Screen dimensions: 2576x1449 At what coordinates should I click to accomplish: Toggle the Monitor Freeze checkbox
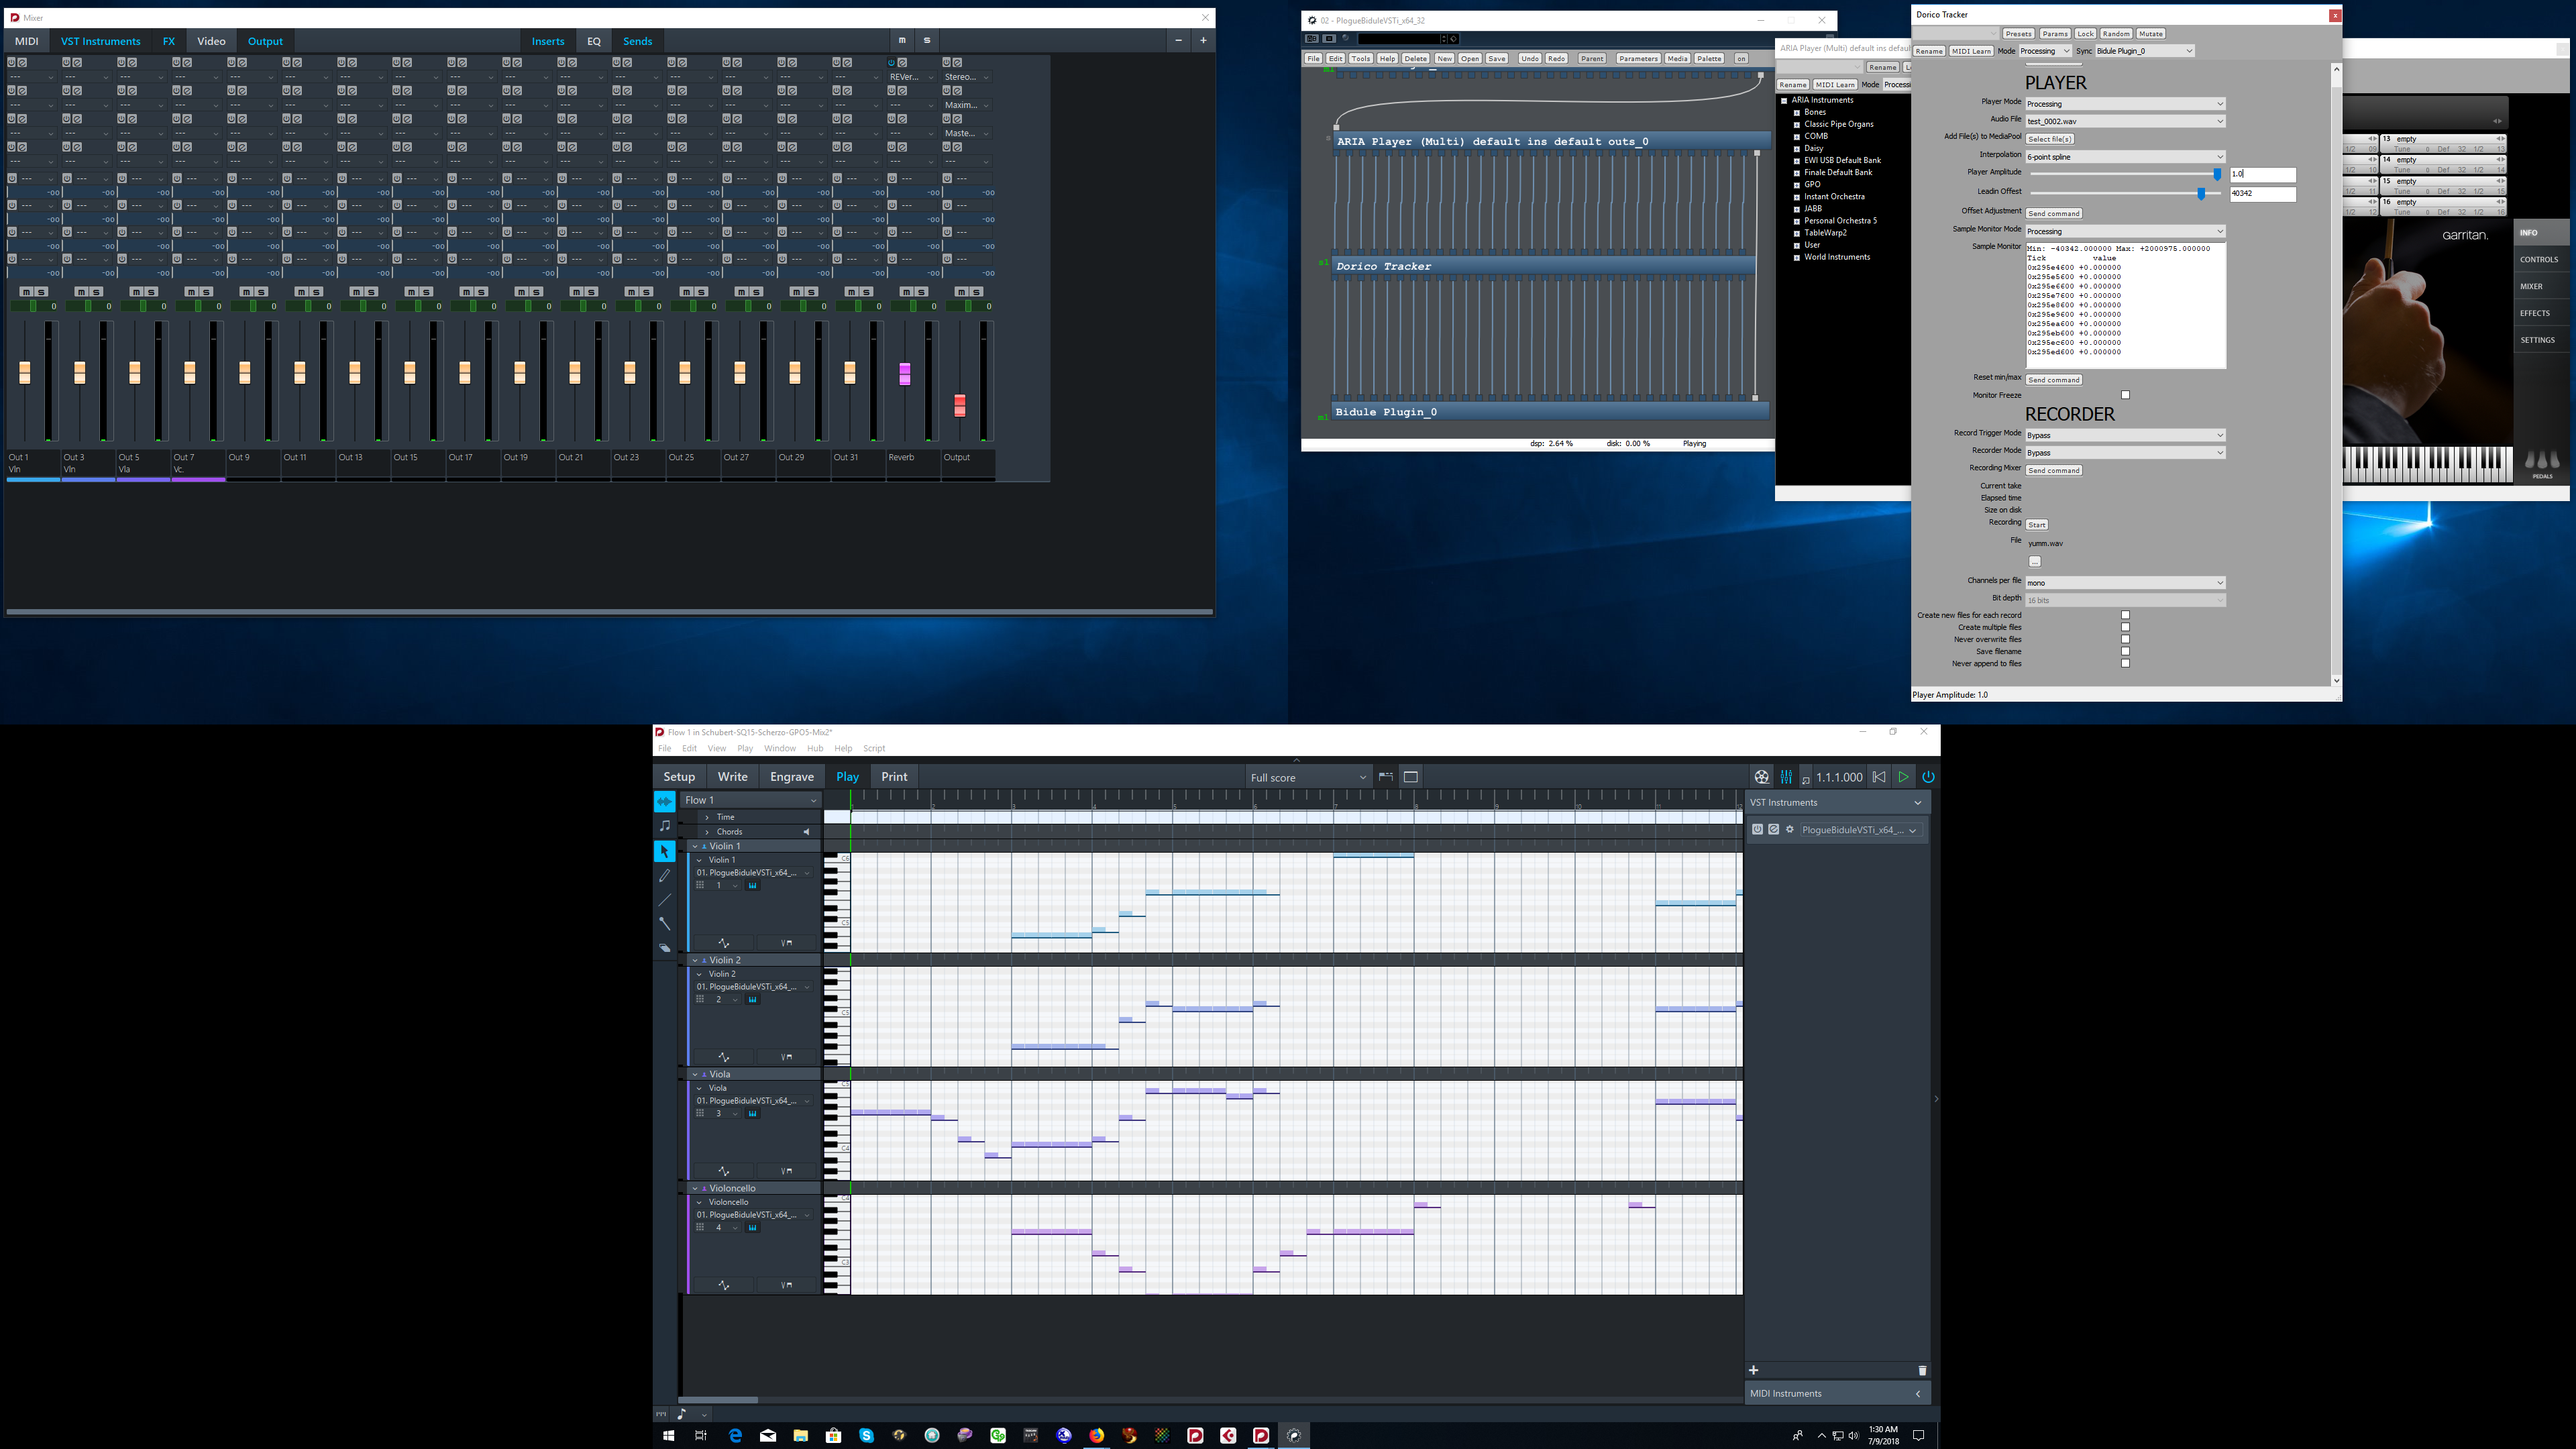coord(2125,395)
